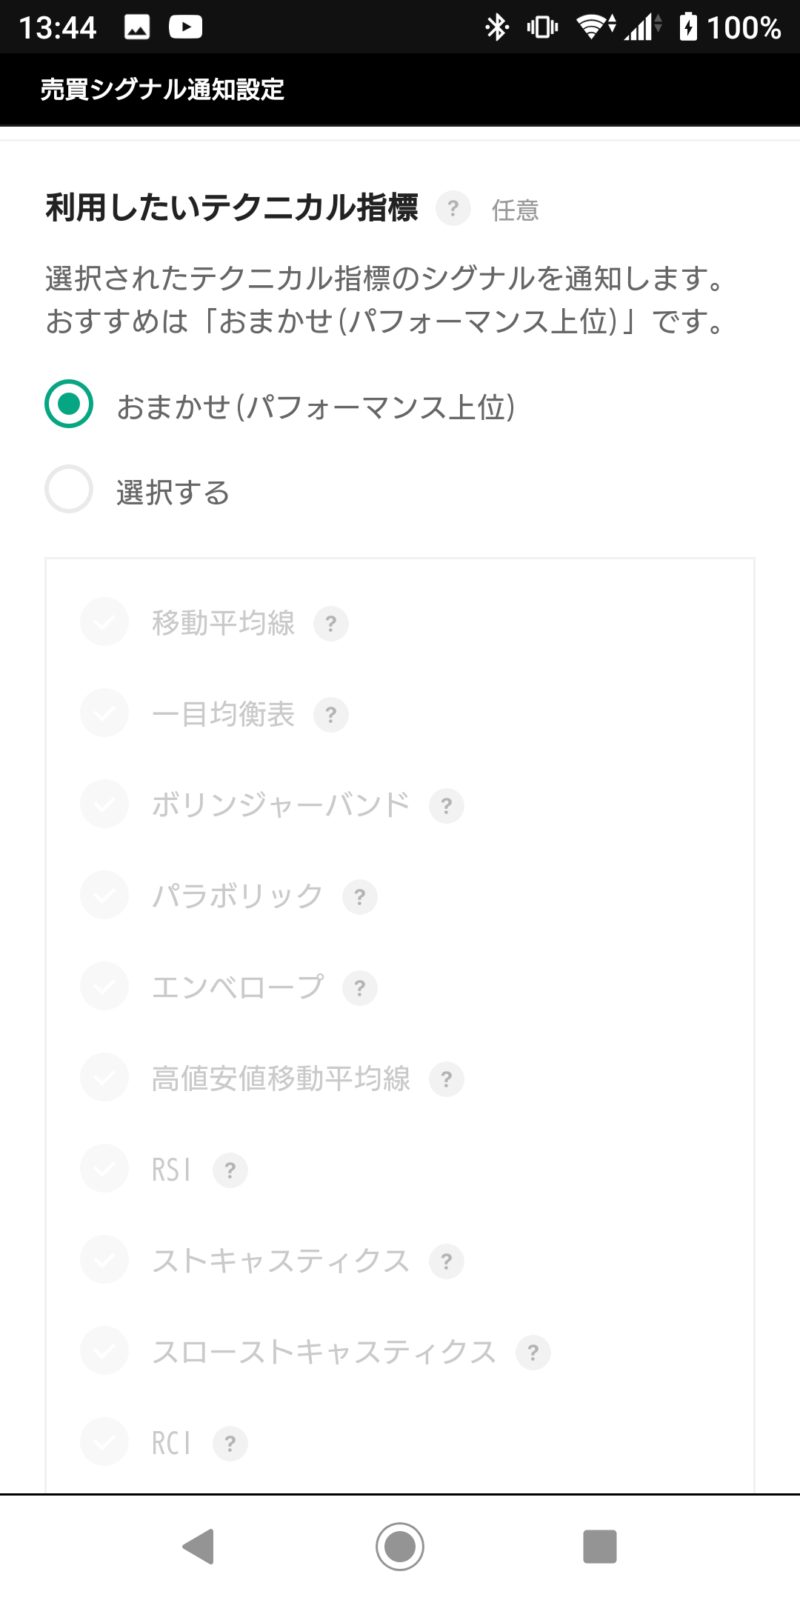Select おまかせ(パフォーマンス上位) radio option
Viewport: 800px width, 1600px height.
(x=69, y=405)
